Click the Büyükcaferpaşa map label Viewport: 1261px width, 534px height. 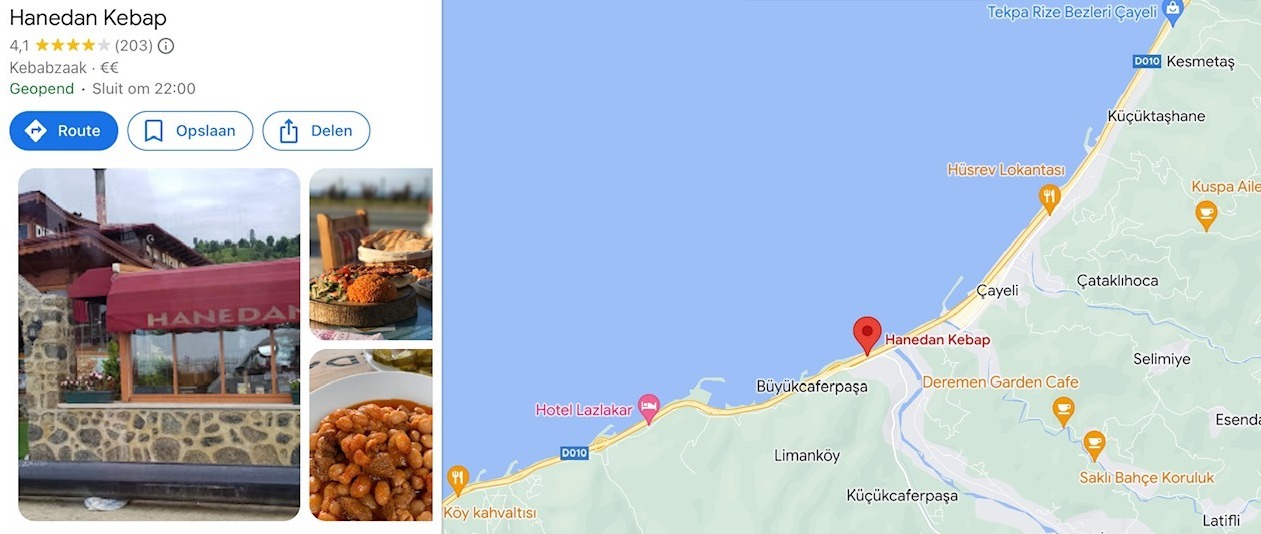pos(812,386)
